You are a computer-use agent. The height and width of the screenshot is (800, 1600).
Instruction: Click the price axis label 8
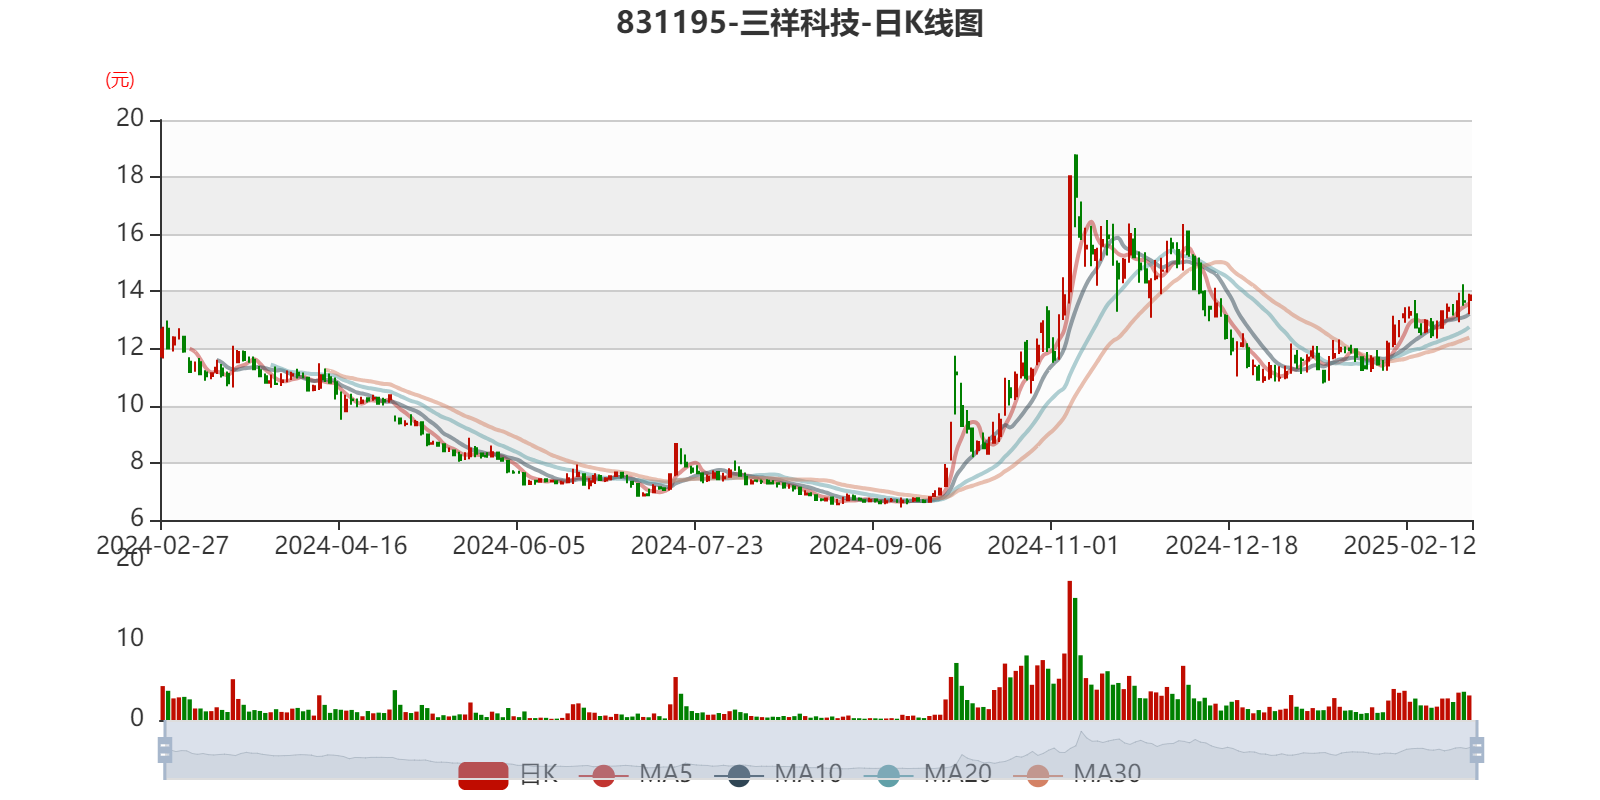(137, 462)
